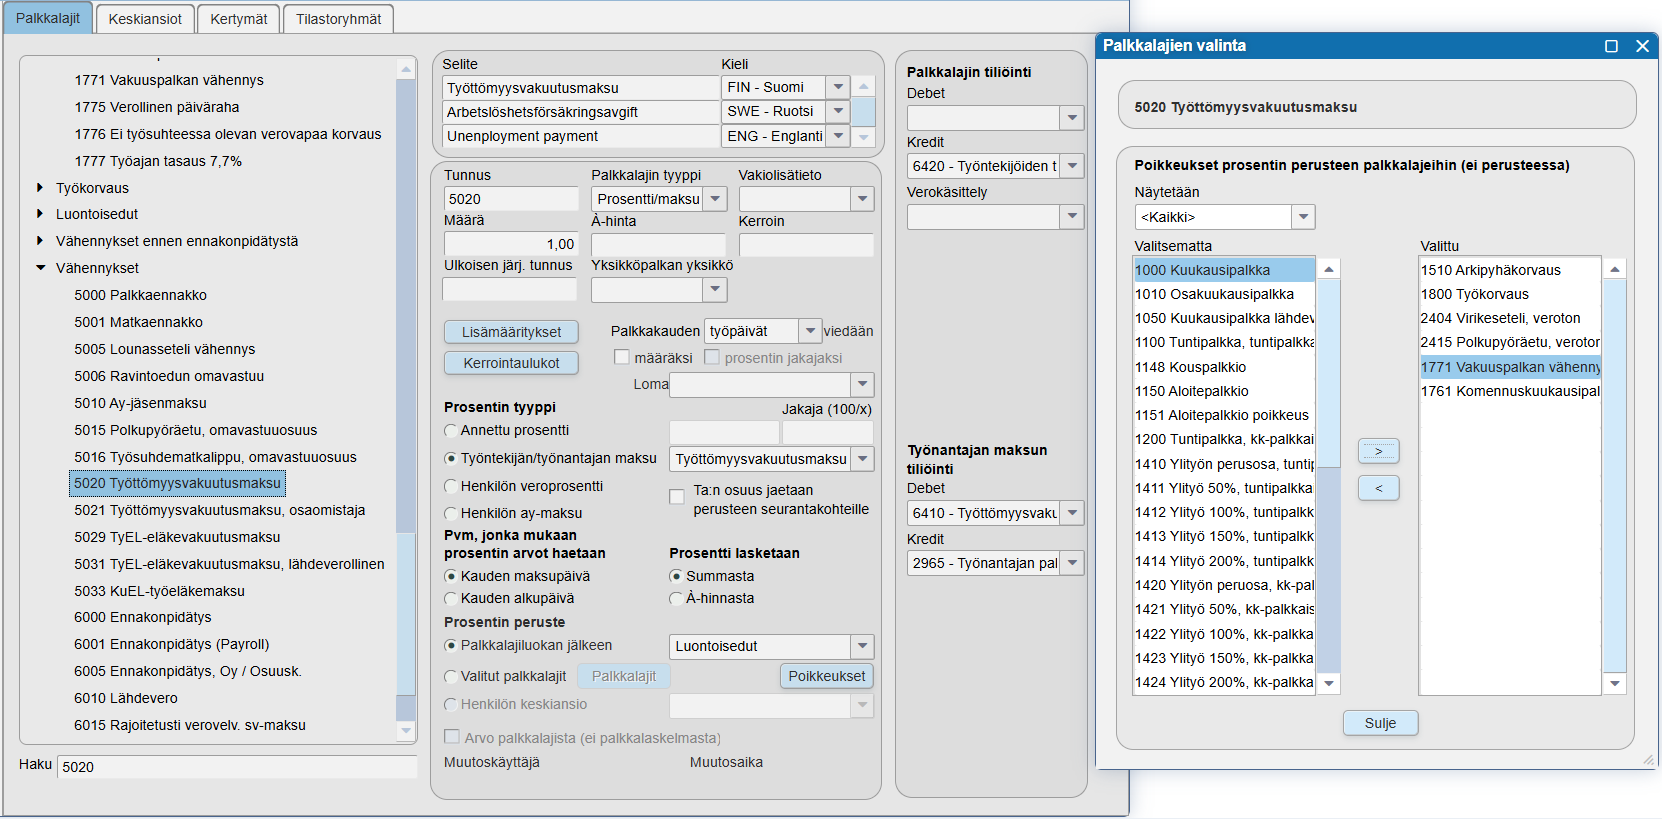Choose Henkilön ay-maksu radio option

451,513
